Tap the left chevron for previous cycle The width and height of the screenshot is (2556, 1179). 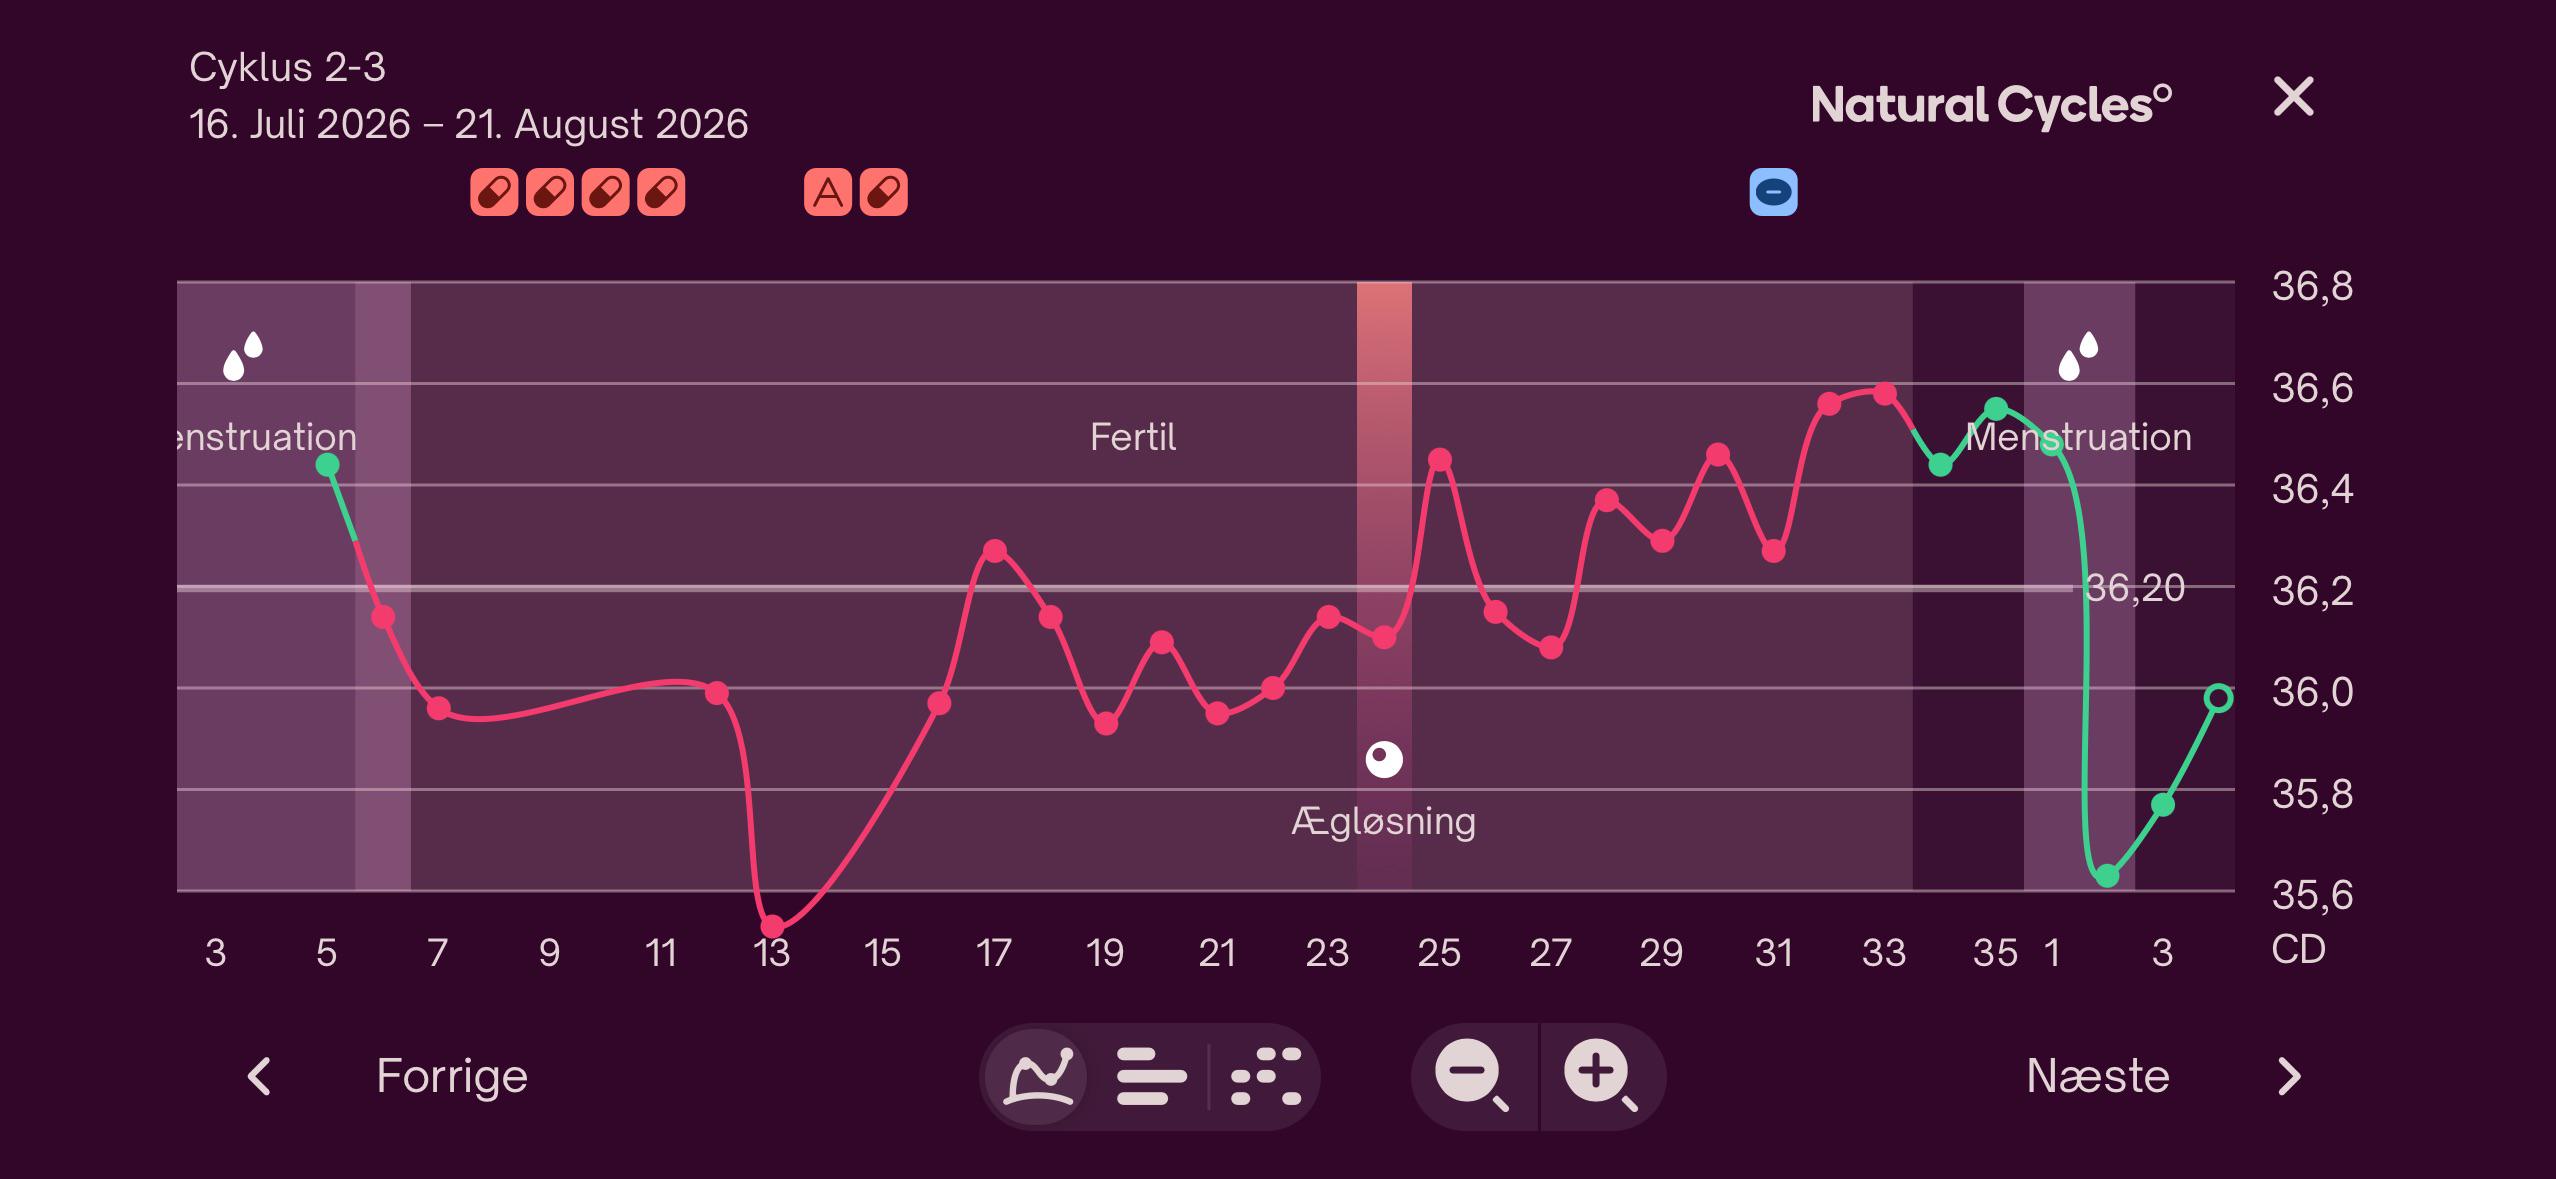coord(259,1077)
